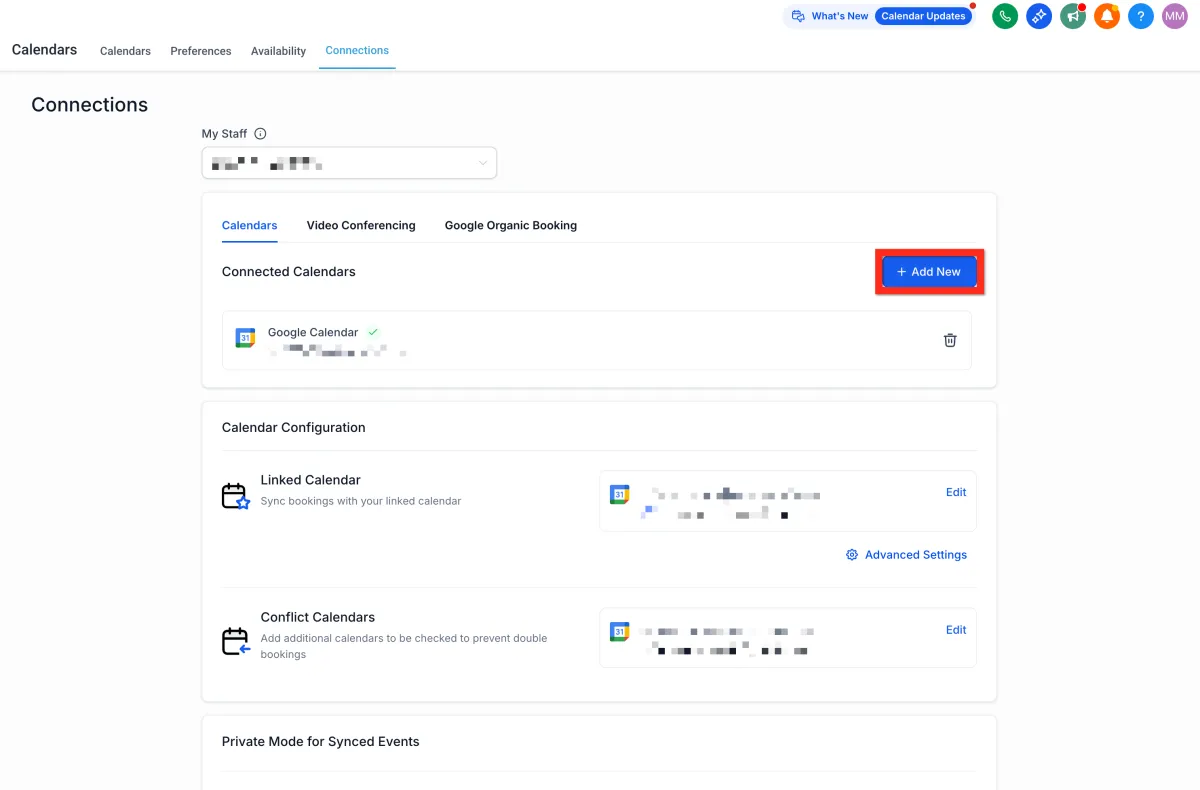Click the Linked Calendar star icon
Image resolution: width=1200 pixels, height=790 pixels.
tap(236, 496)
